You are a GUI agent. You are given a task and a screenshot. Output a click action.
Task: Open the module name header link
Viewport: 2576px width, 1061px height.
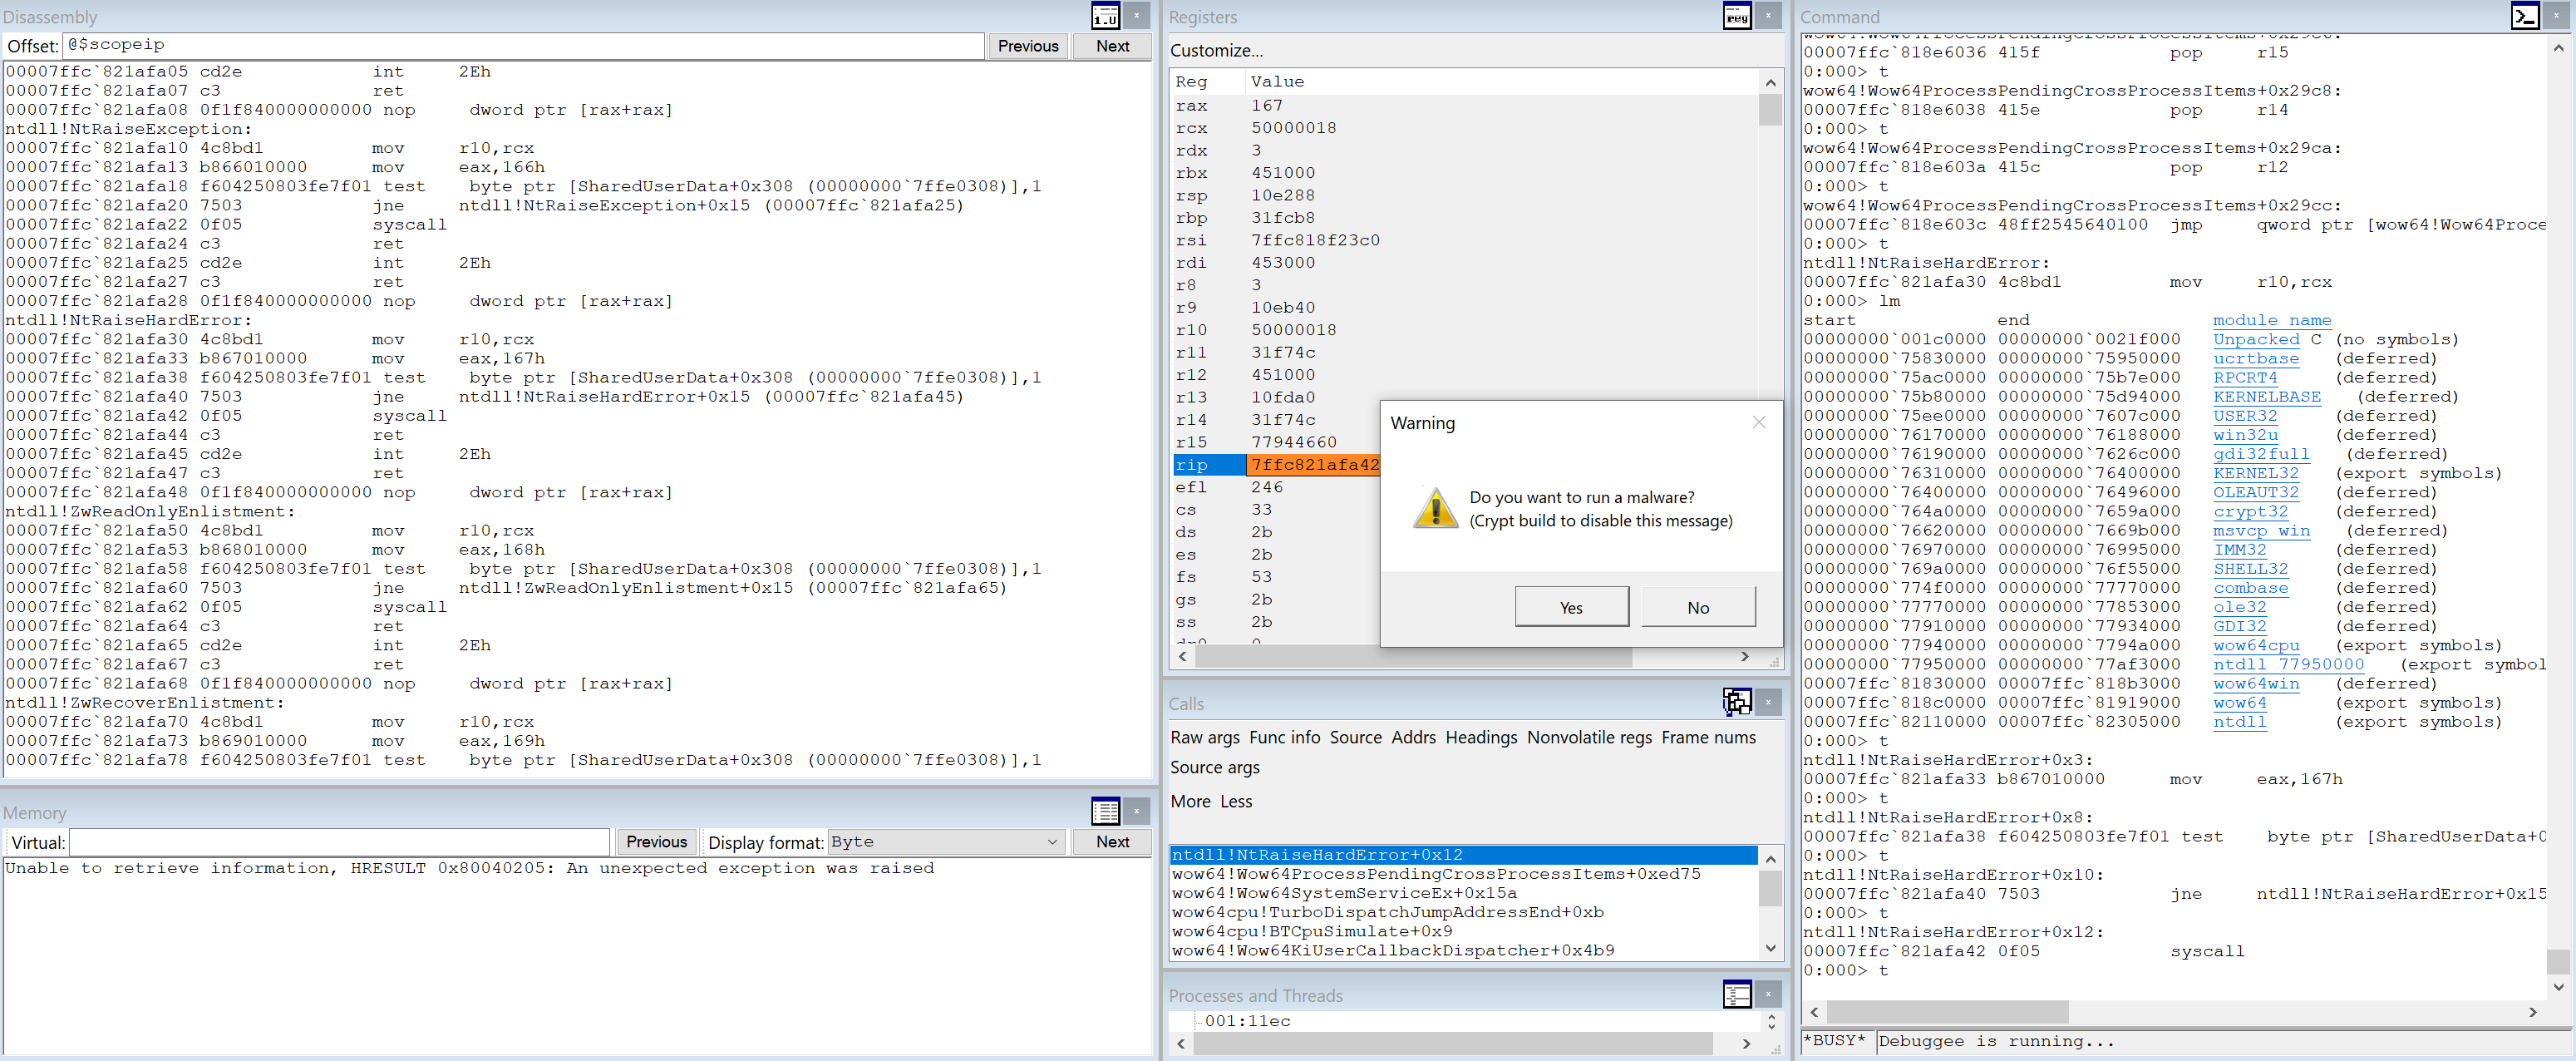(x=2271, y=320)
